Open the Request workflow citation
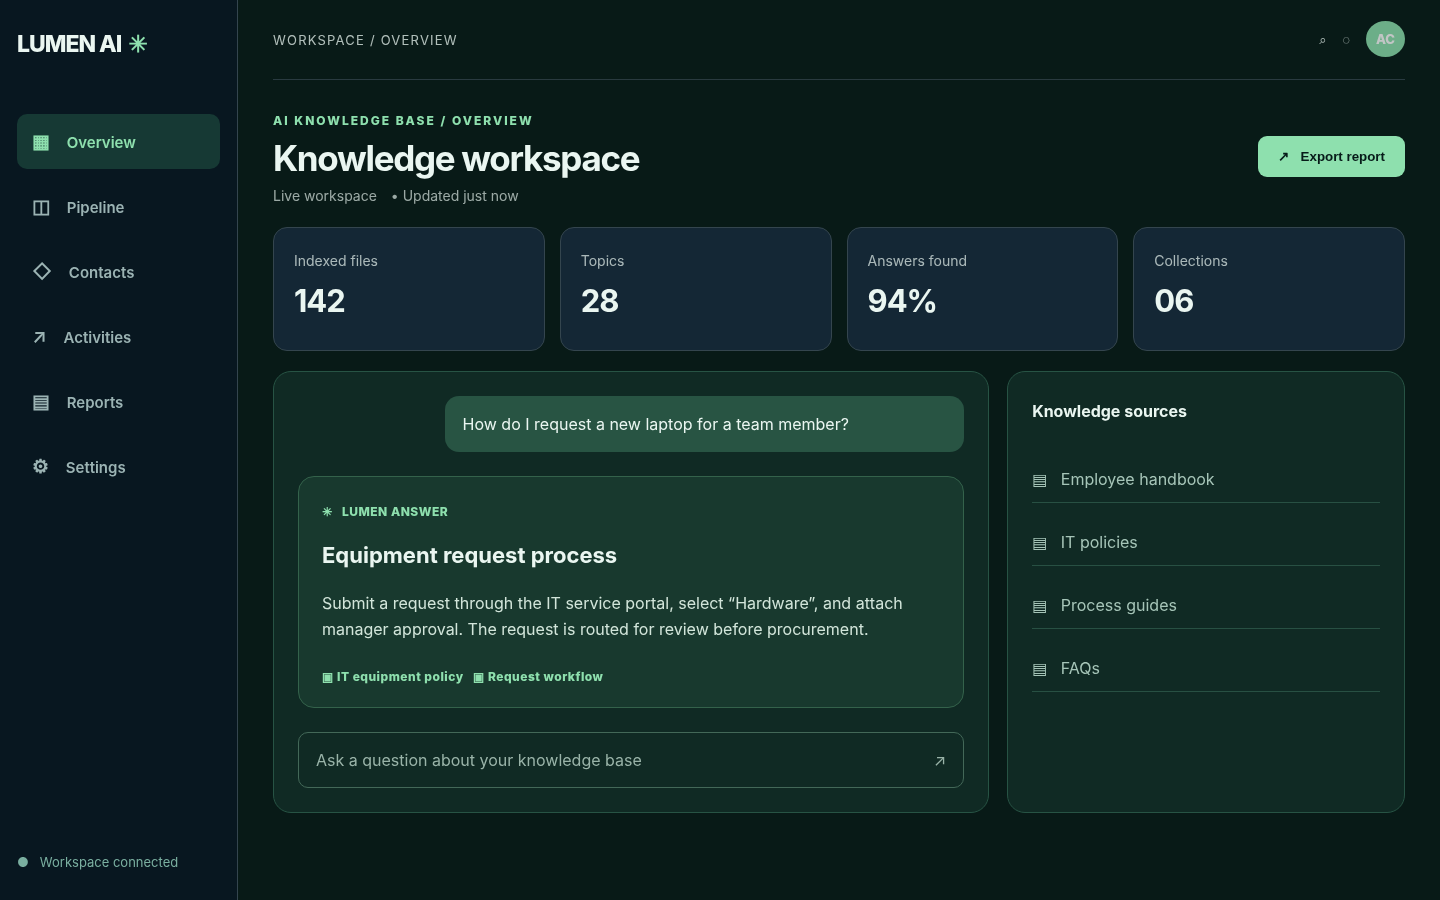Viewport: 1440px width, 900px height. [538, 677]
